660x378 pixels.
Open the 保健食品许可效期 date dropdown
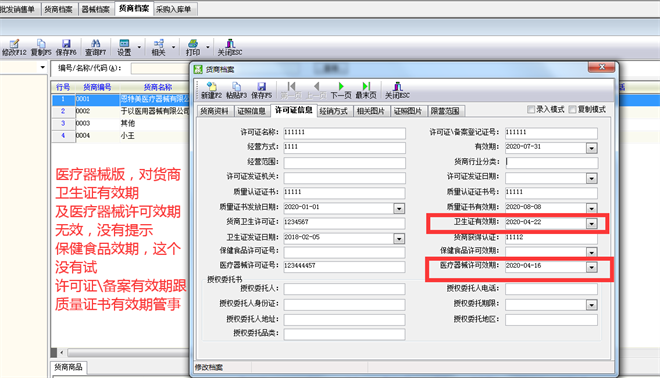[591, 252]
